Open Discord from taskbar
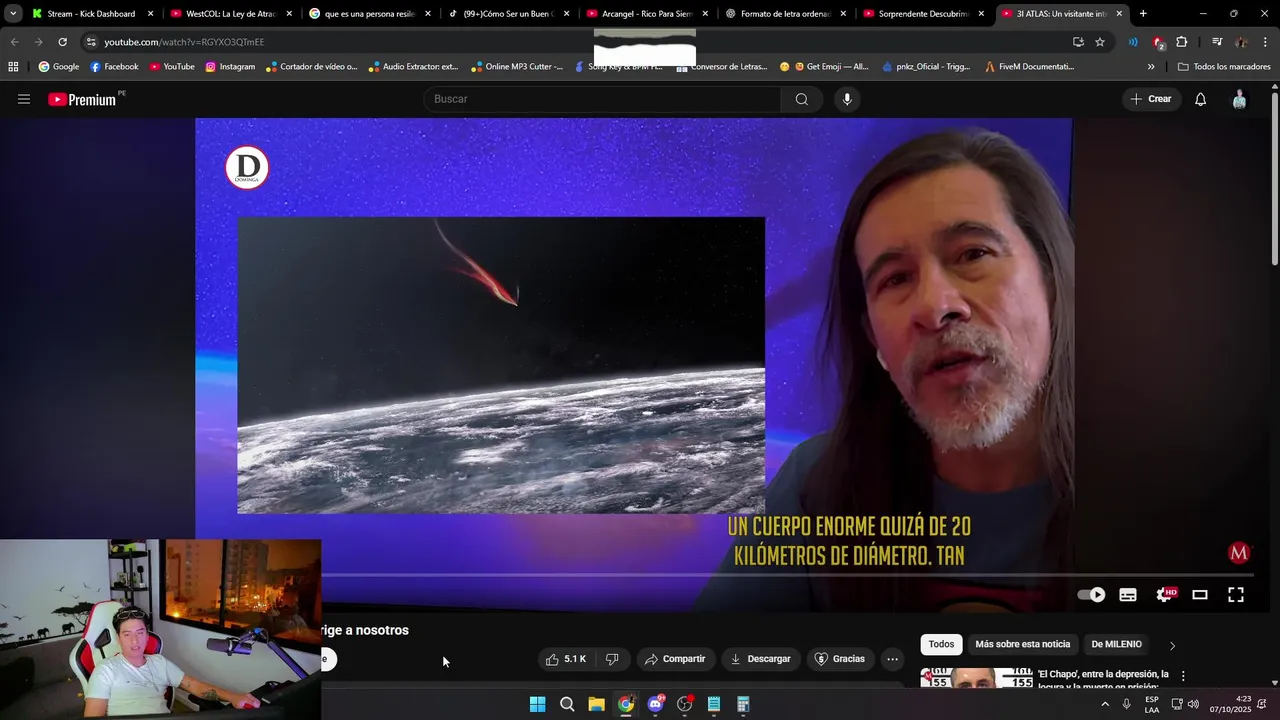This screenshot has height=720, width=1280. point(655,704)
